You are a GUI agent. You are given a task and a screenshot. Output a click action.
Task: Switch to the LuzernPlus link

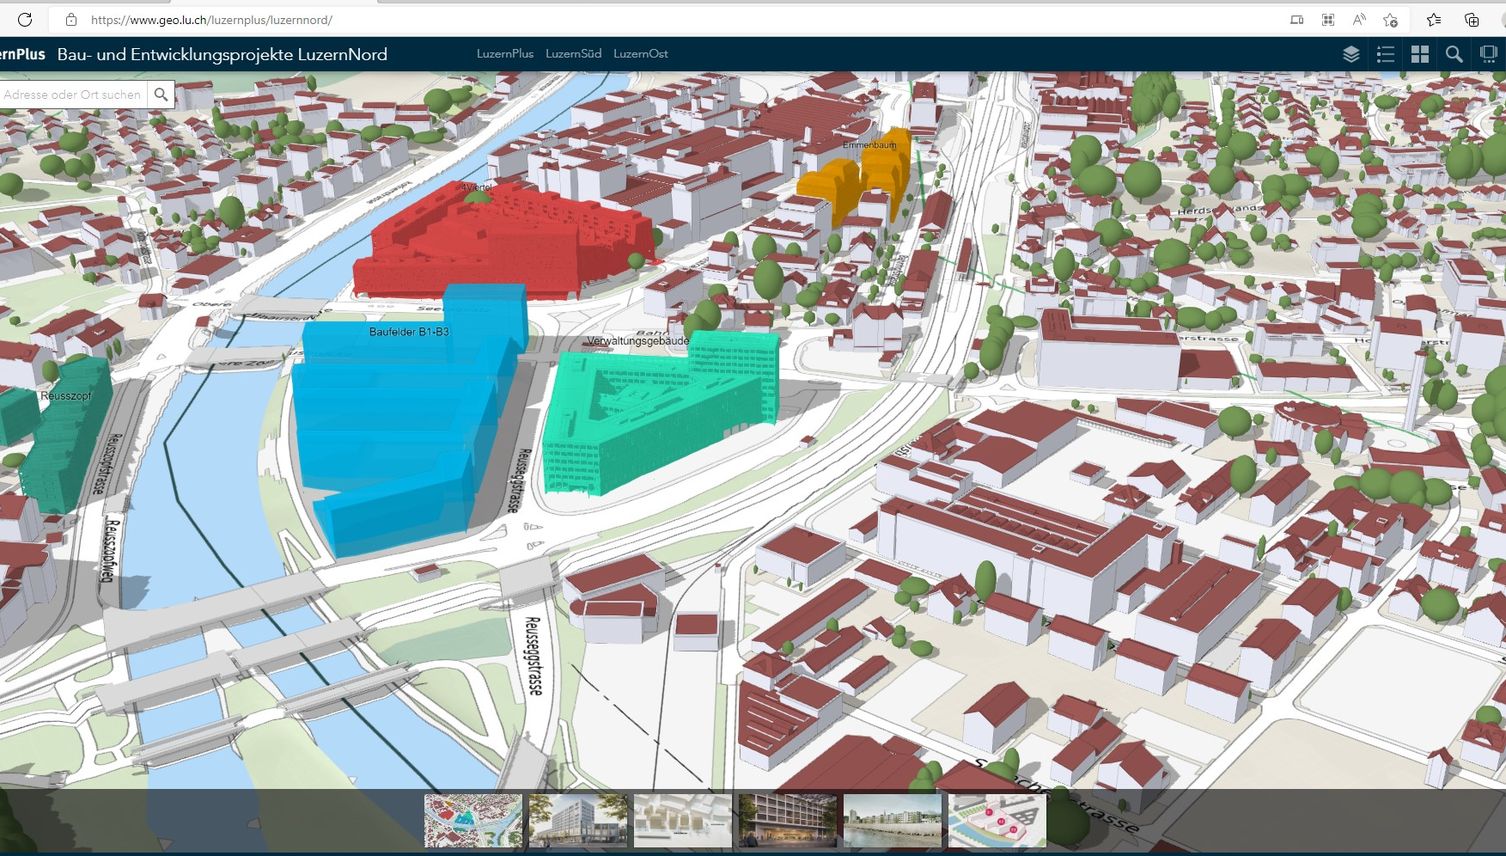point(505,54)
